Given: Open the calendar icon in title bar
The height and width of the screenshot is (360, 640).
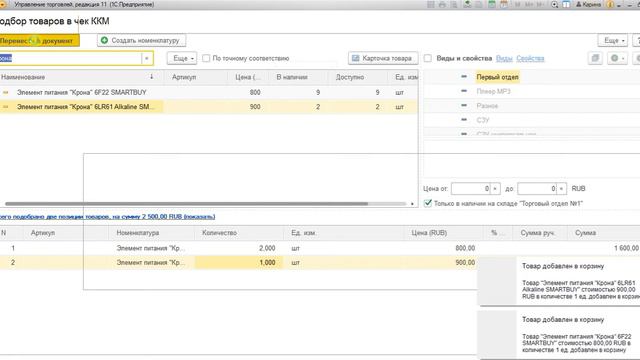Looking at the screenshot, I should click(504, 4).
